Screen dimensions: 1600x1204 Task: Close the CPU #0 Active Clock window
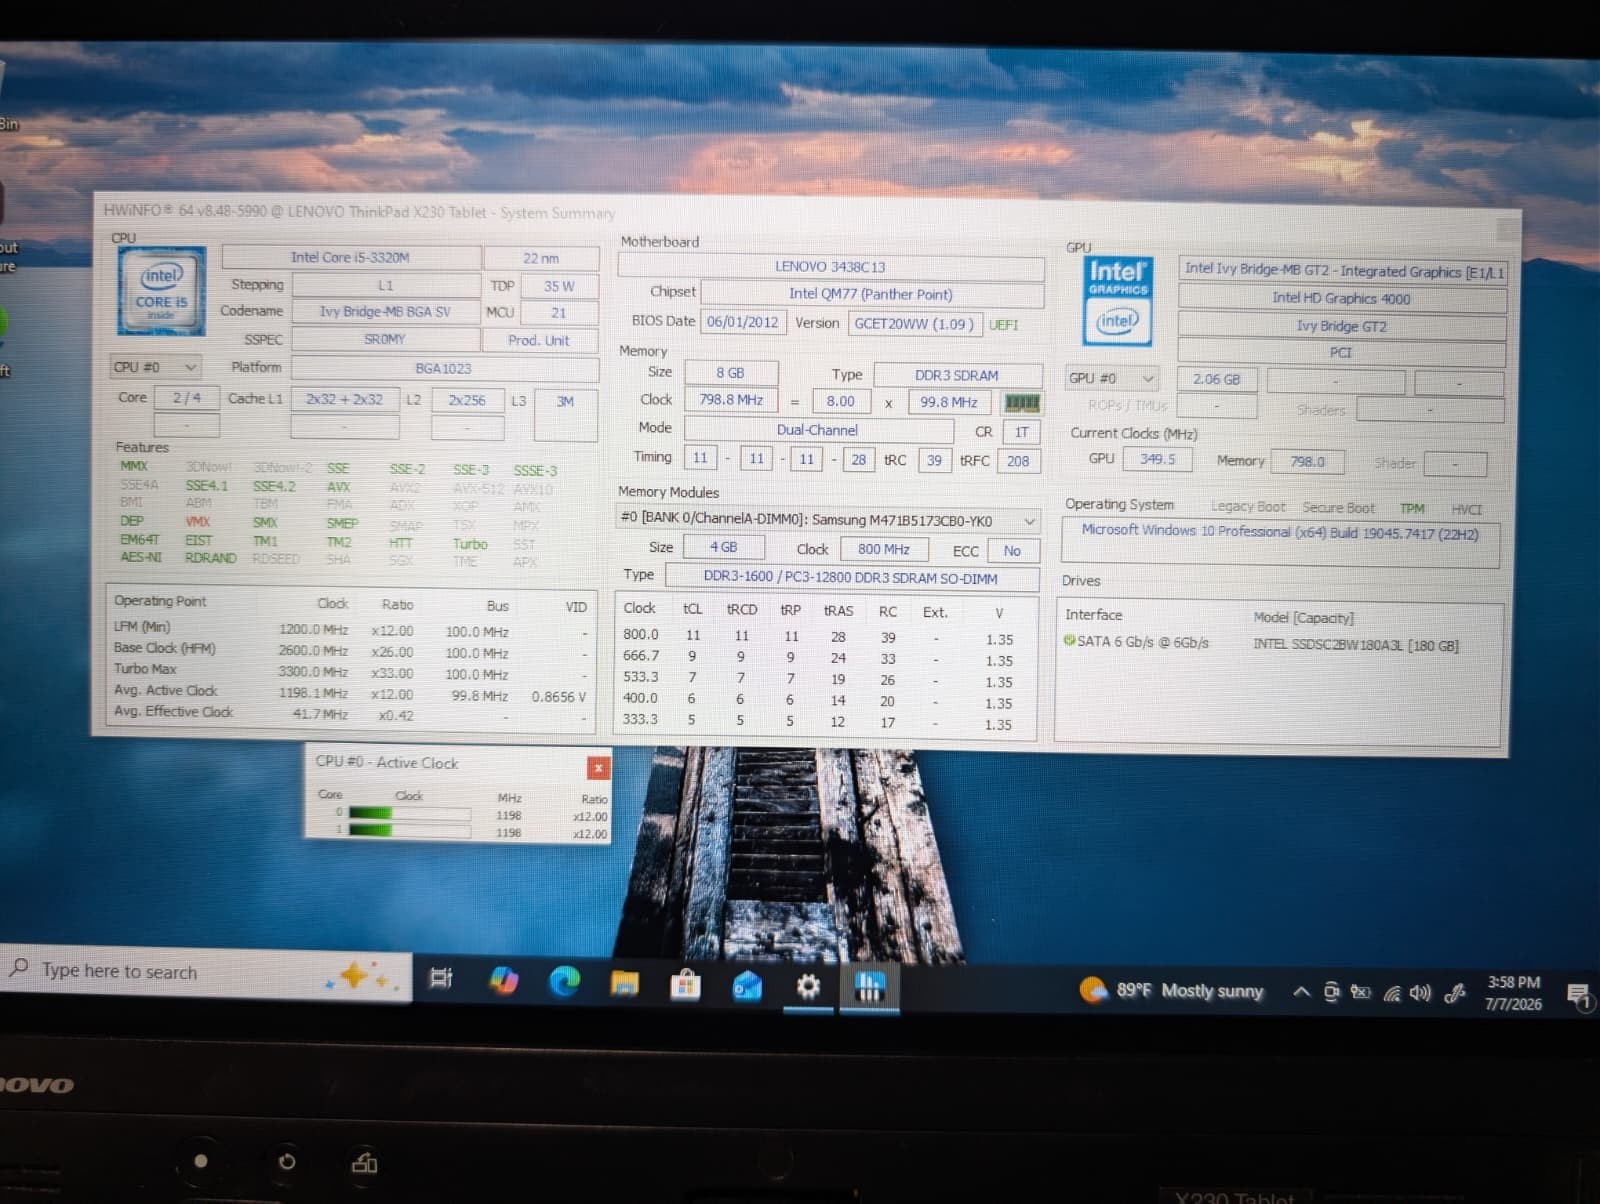tap(598, 768)
